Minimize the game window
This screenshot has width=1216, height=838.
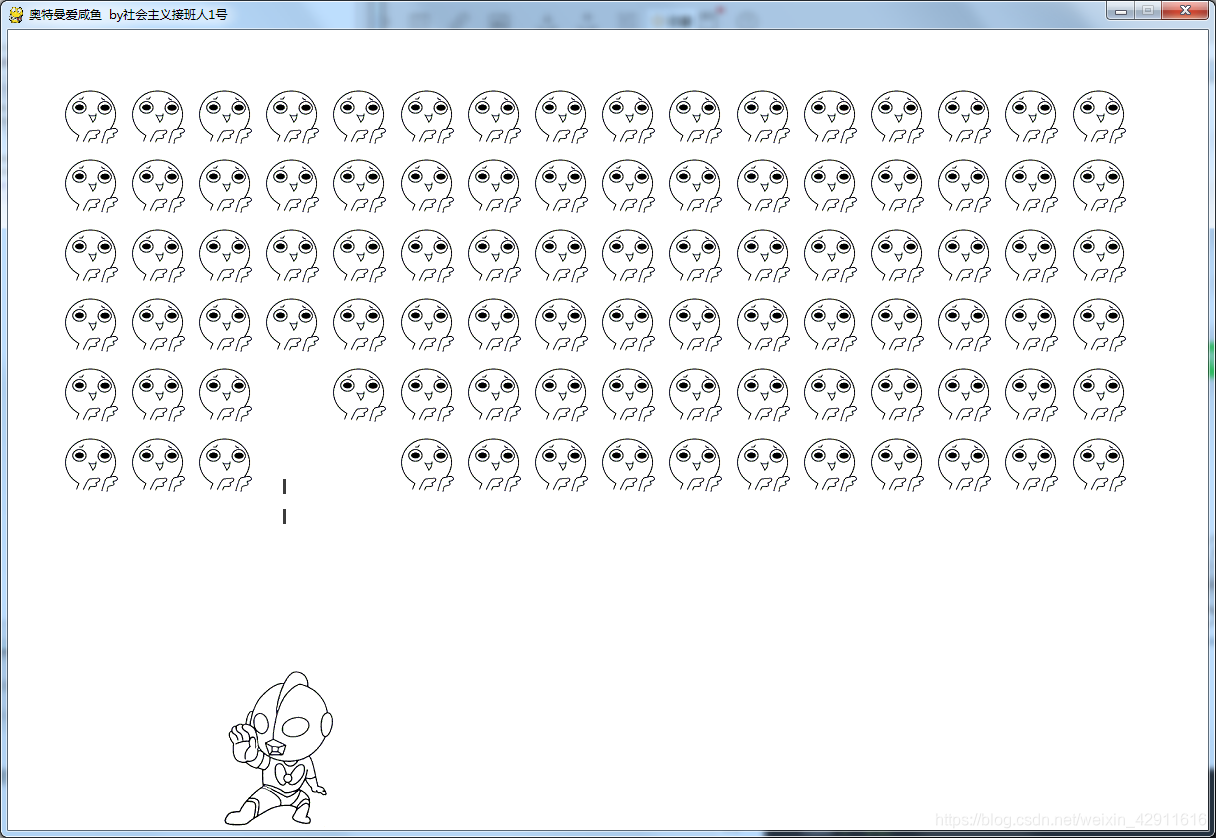click(x=1121, y=11)
